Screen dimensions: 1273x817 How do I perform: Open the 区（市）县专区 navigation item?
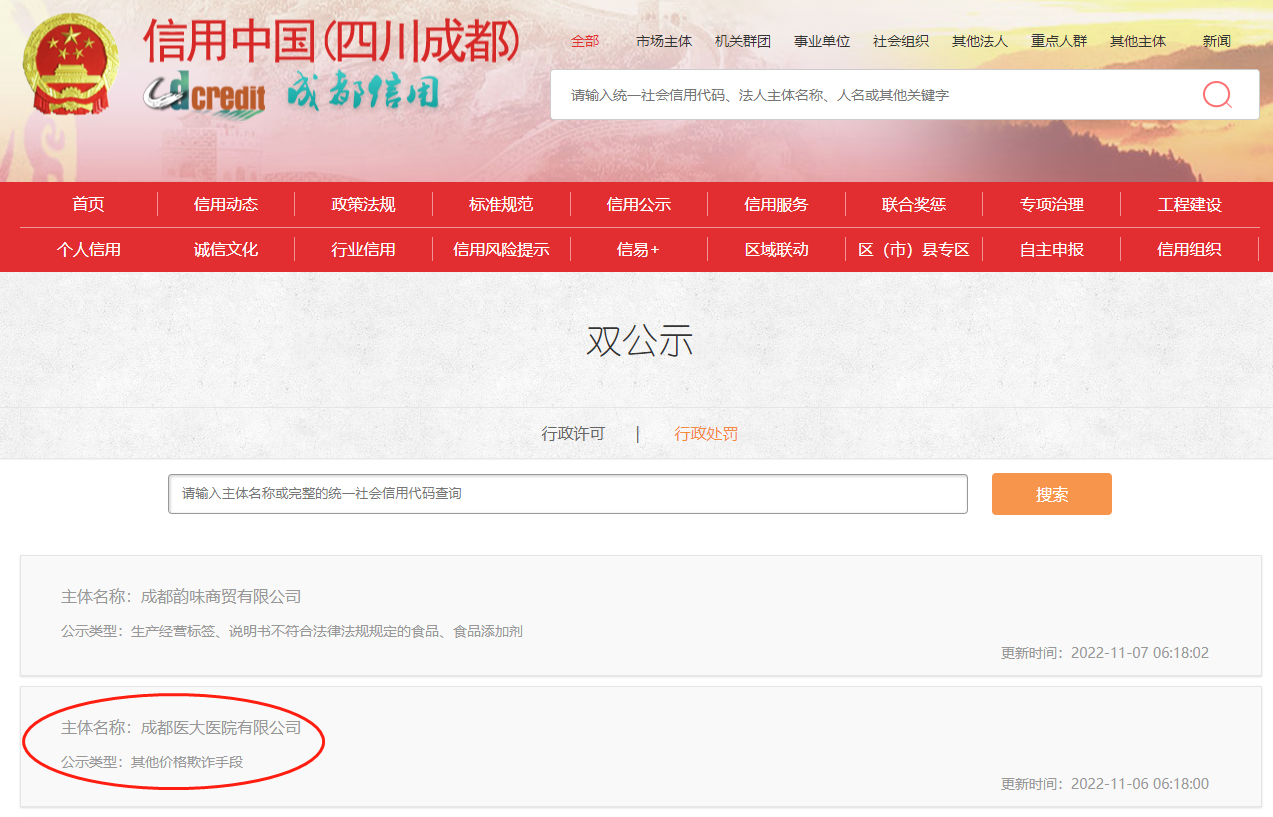tap(914, 249)
